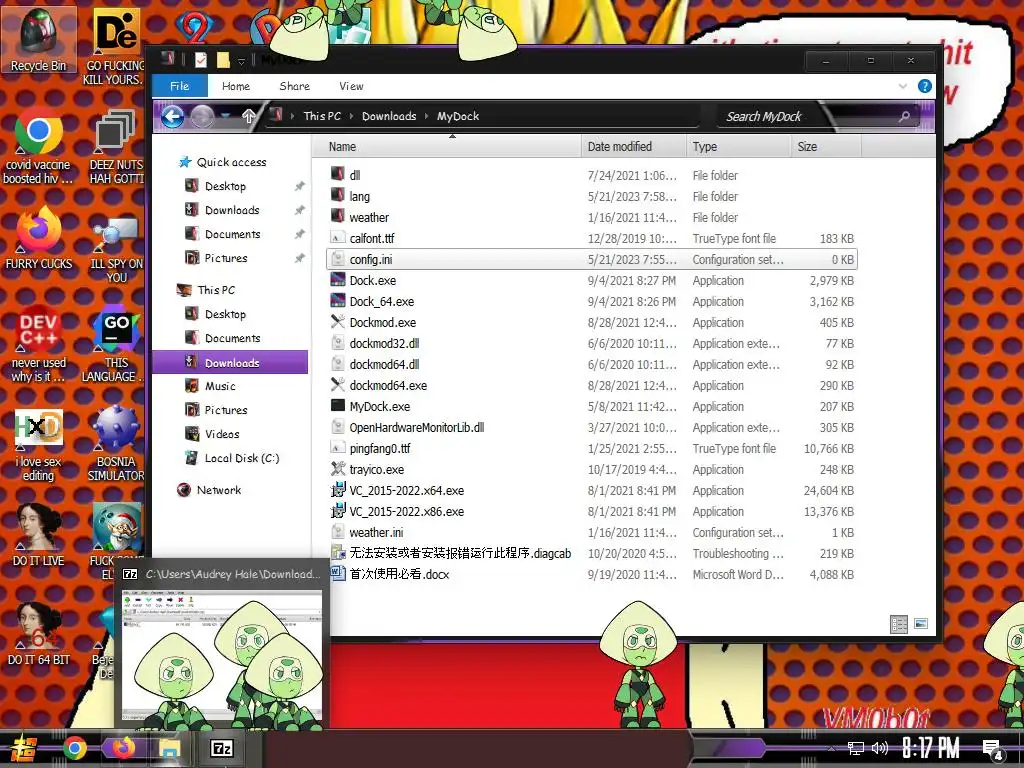Open the recent locations dropdown arrow

[225, 116]
